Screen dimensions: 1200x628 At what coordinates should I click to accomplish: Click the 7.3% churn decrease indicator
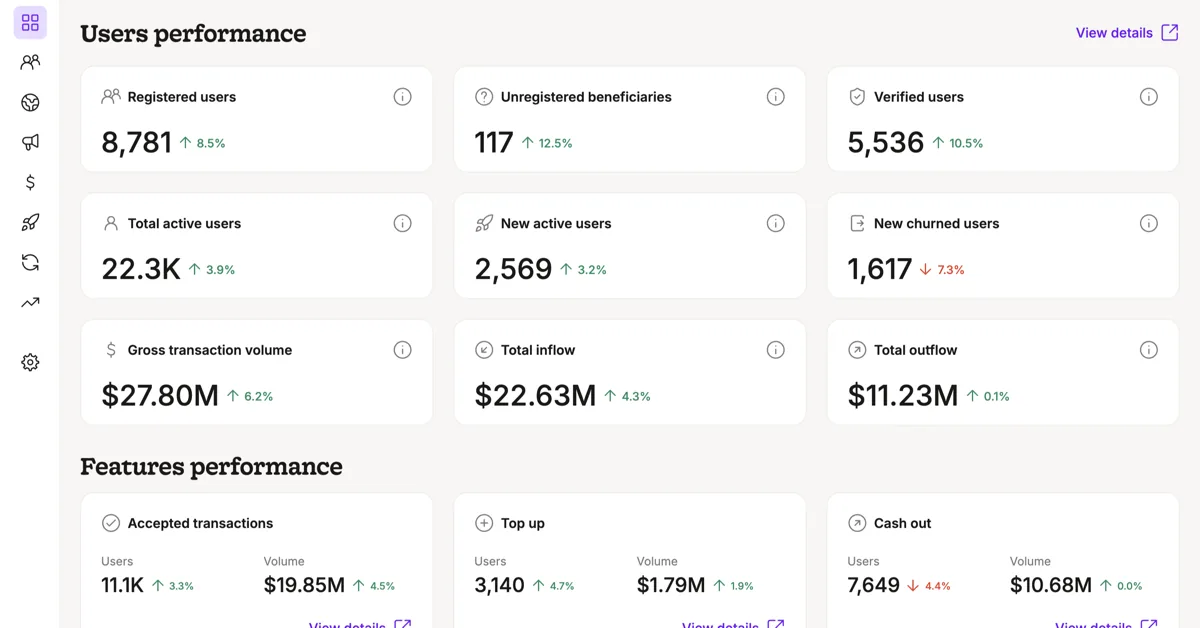tap(942, 270)
